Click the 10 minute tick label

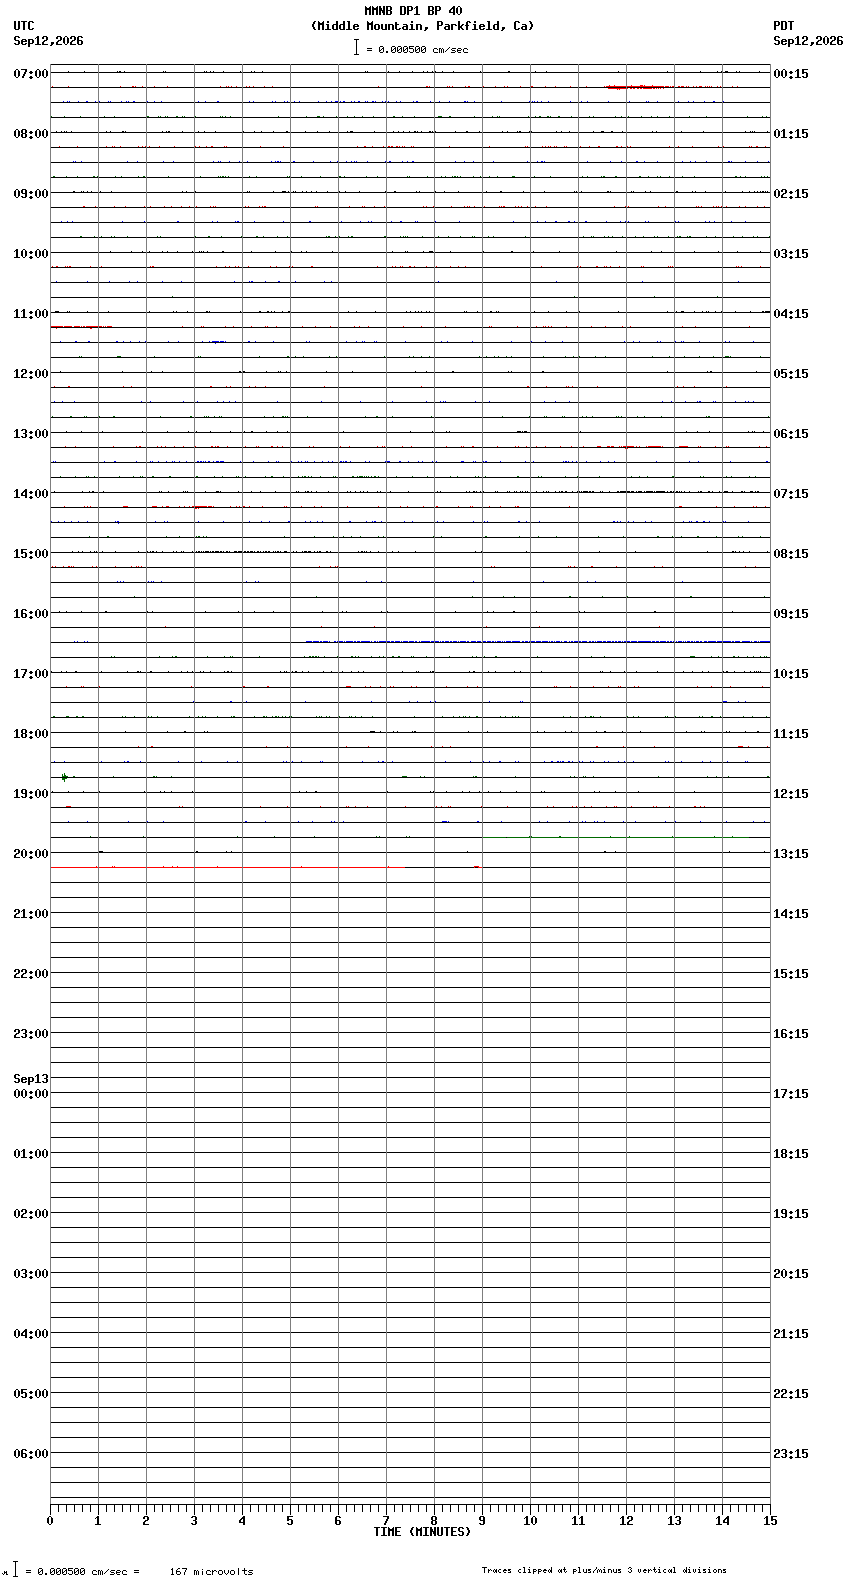[x=530, y=1521]
